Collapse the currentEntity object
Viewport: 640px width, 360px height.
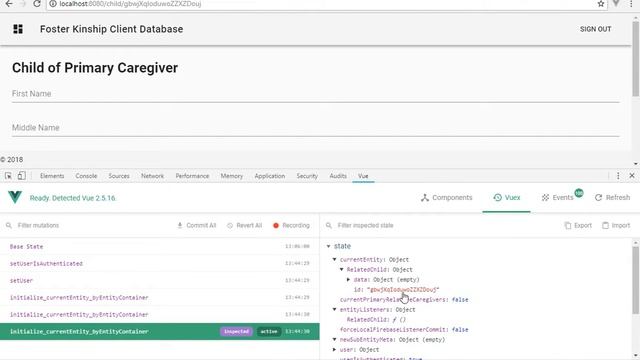click(334, 259)
